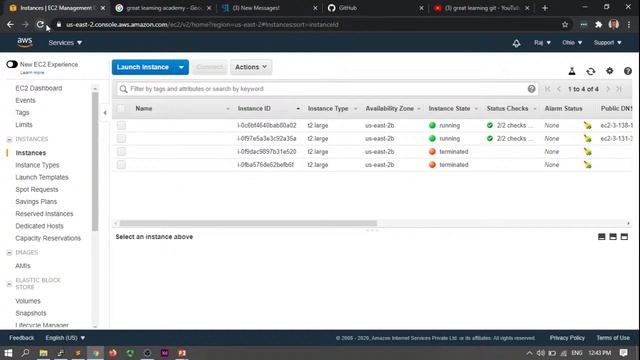Select checkbox for instance i-0f97e5a3e3c92a35a

coord(121,138)
